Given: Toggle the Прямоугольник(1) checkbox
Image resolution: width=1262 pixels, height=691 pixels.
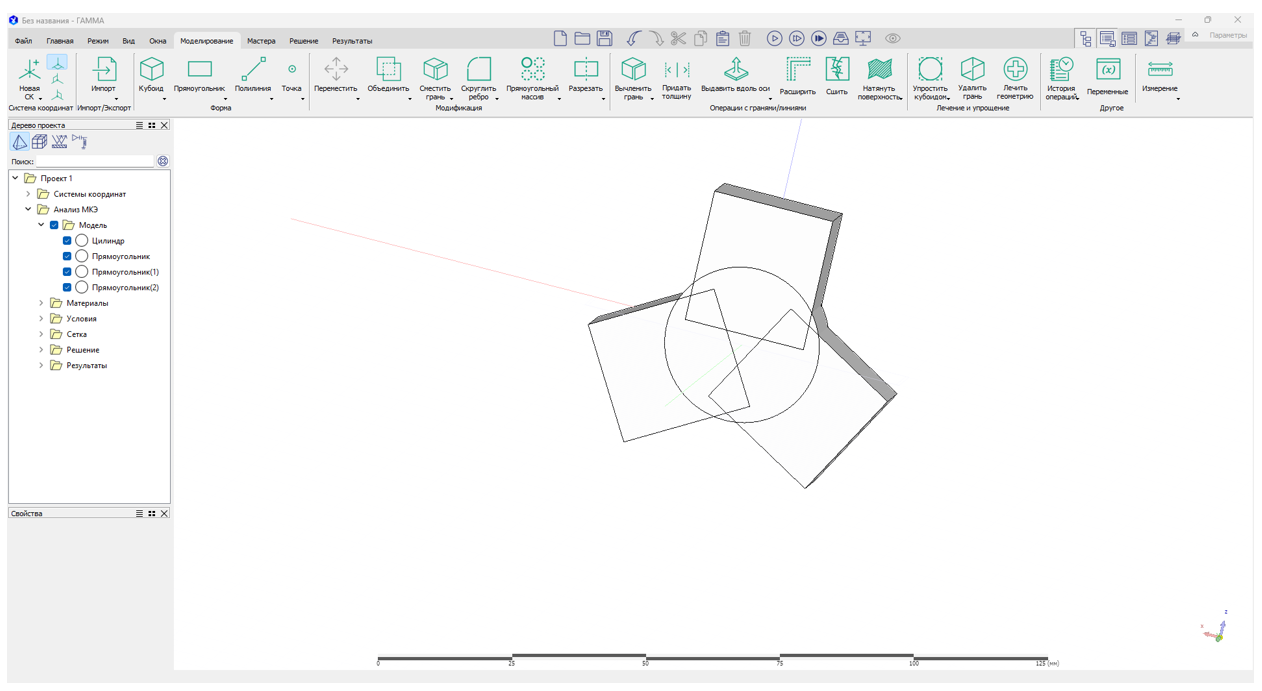Looking at the screenshot, I should (67, 272).
